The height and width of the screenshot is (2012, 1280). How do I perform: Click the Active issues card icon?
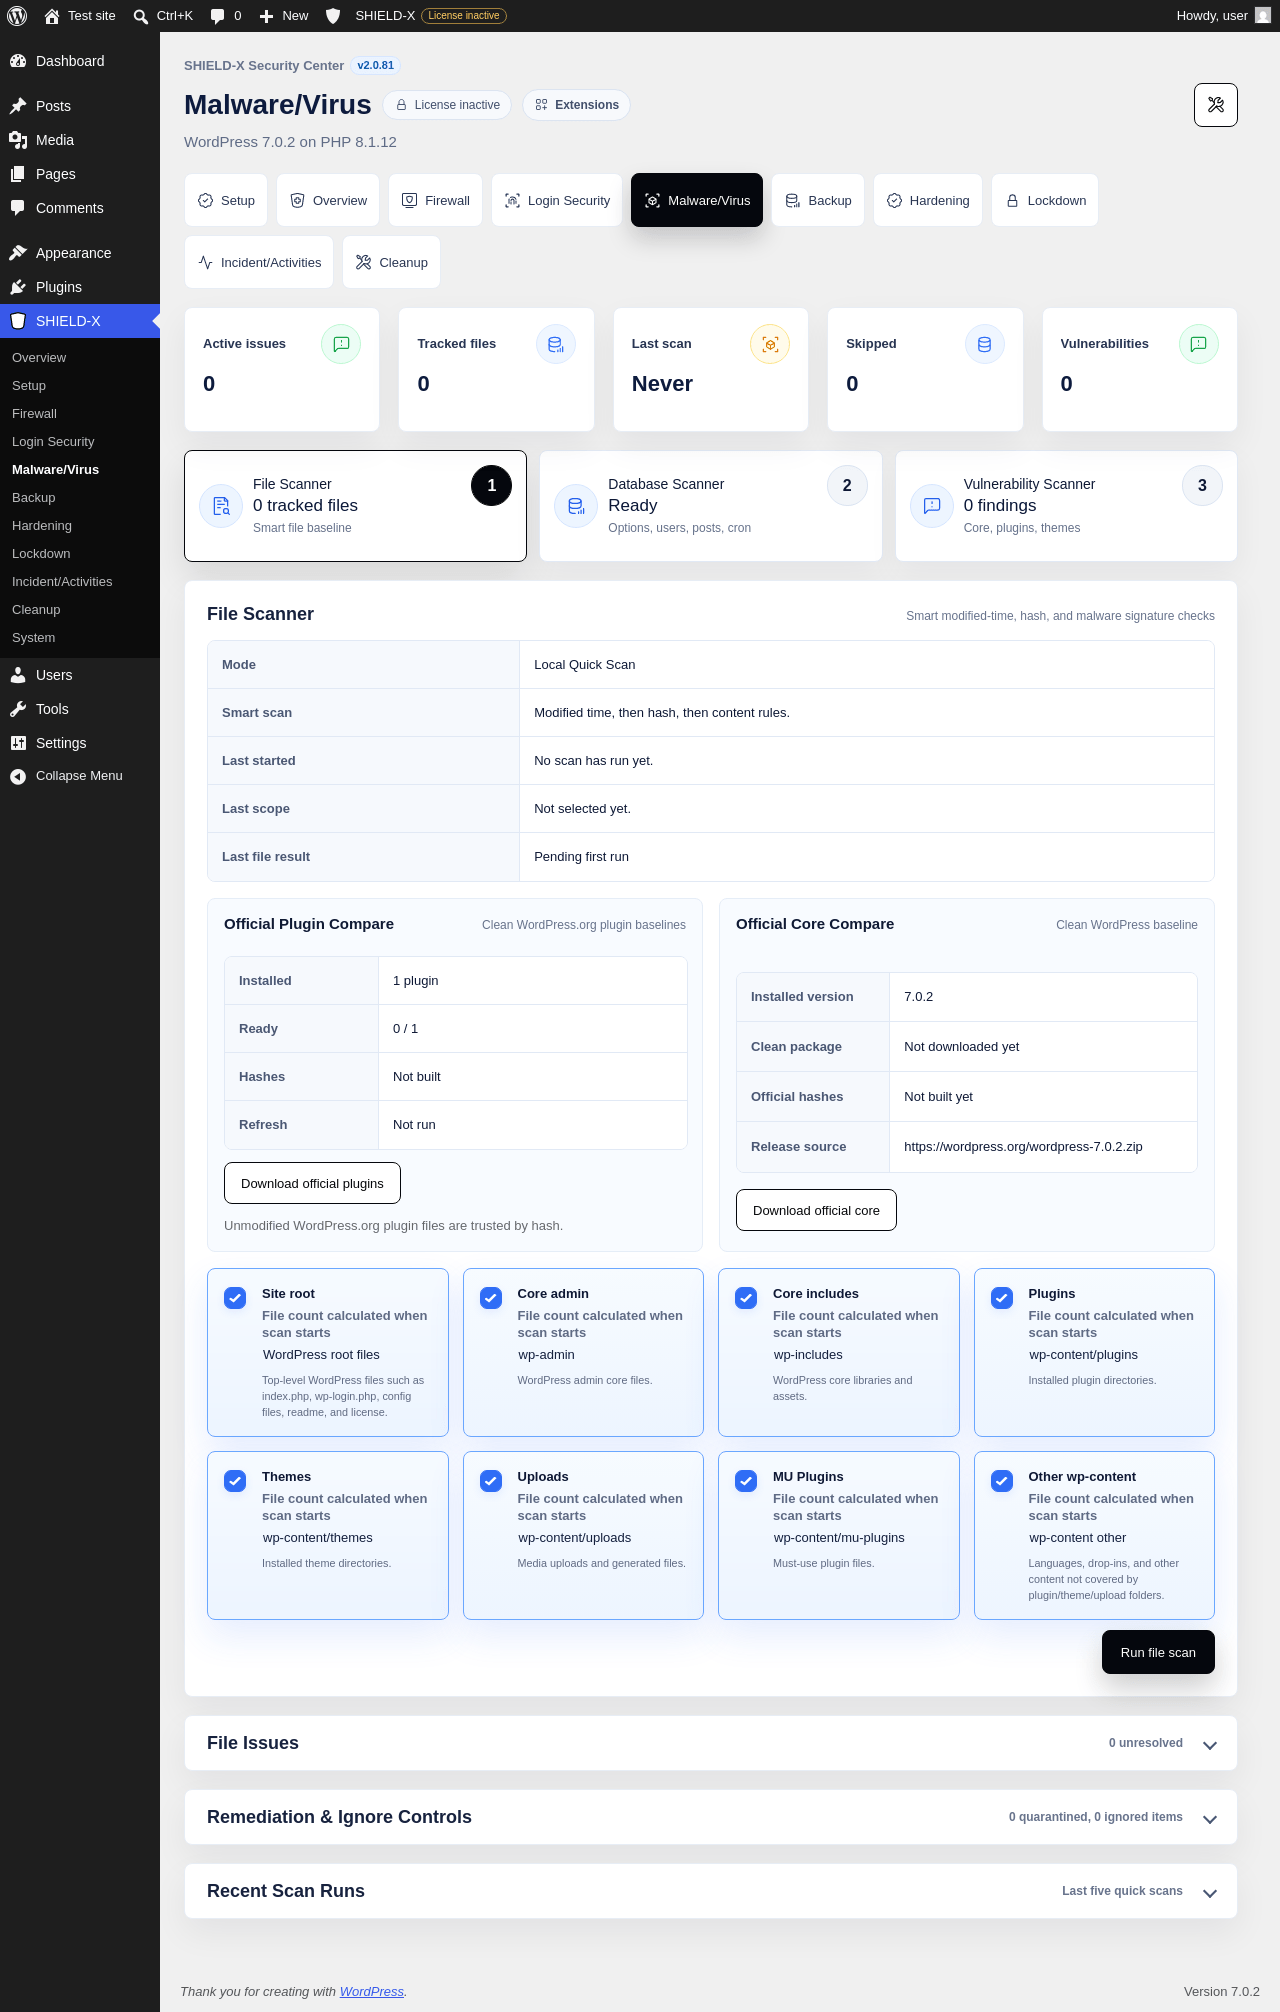tap(341, 344)
